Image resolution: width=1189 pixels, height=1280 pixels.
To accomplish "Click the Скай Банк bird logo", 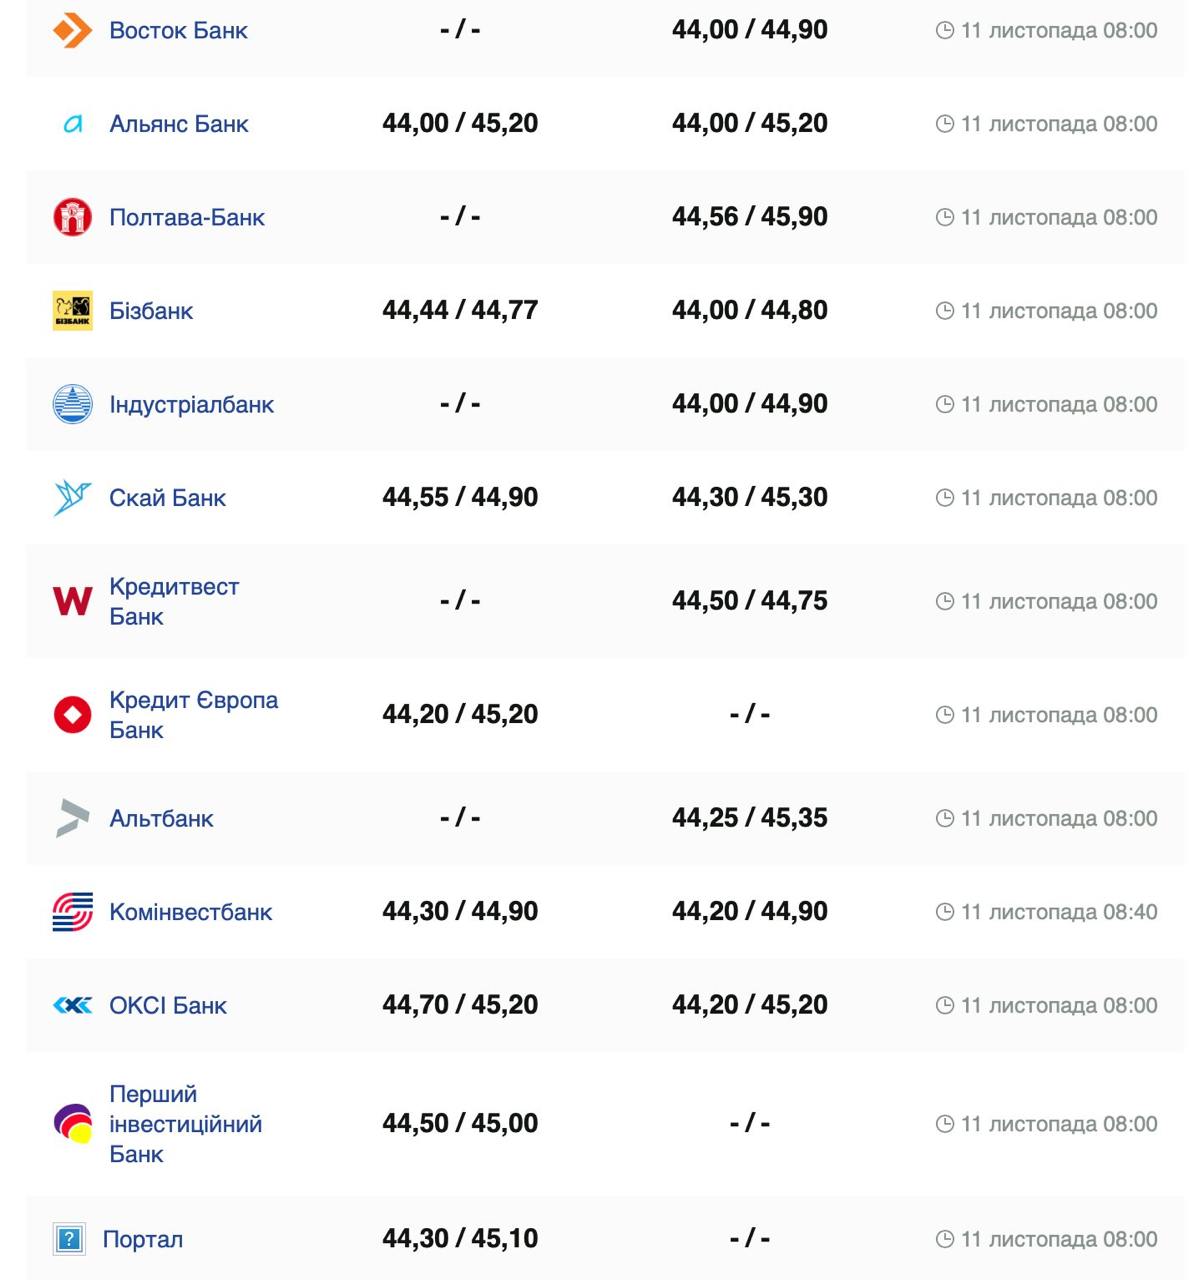I will [x=72, y=498].
